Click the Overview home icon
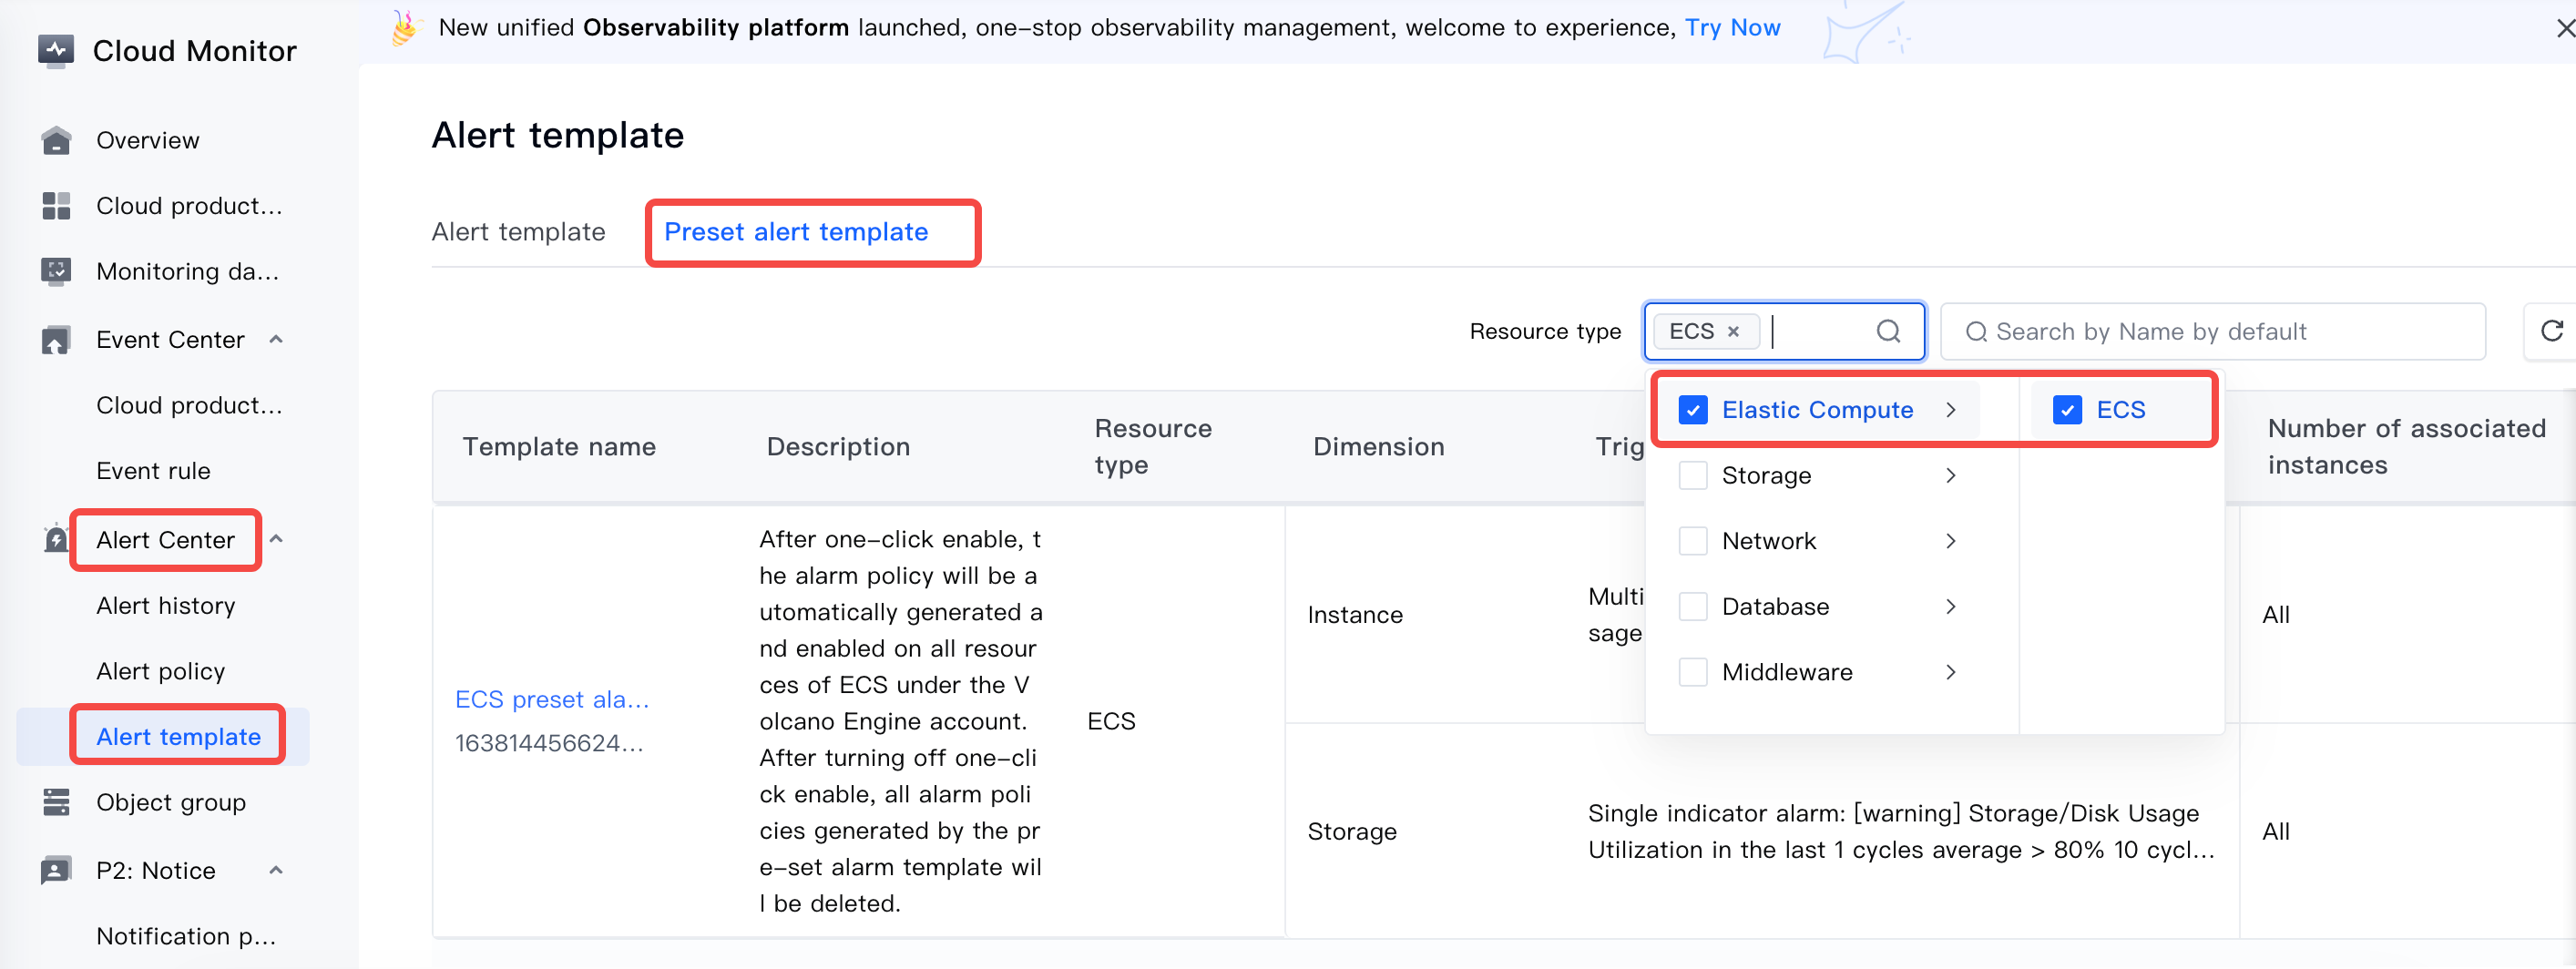The image size is (2576, 969). point(56,141)
